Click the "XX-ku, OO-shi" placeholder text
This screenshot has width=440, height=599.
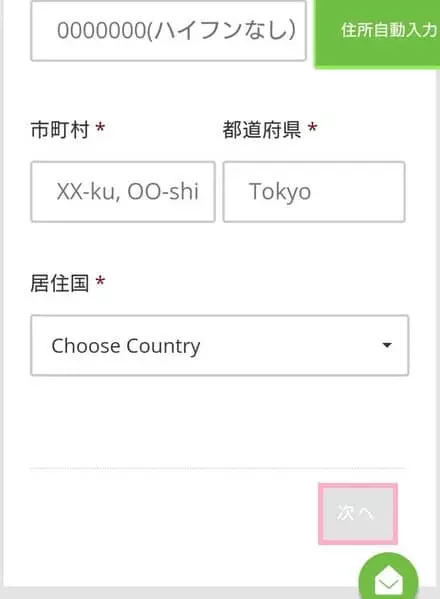pyautogui.click(x=128, y=191)
